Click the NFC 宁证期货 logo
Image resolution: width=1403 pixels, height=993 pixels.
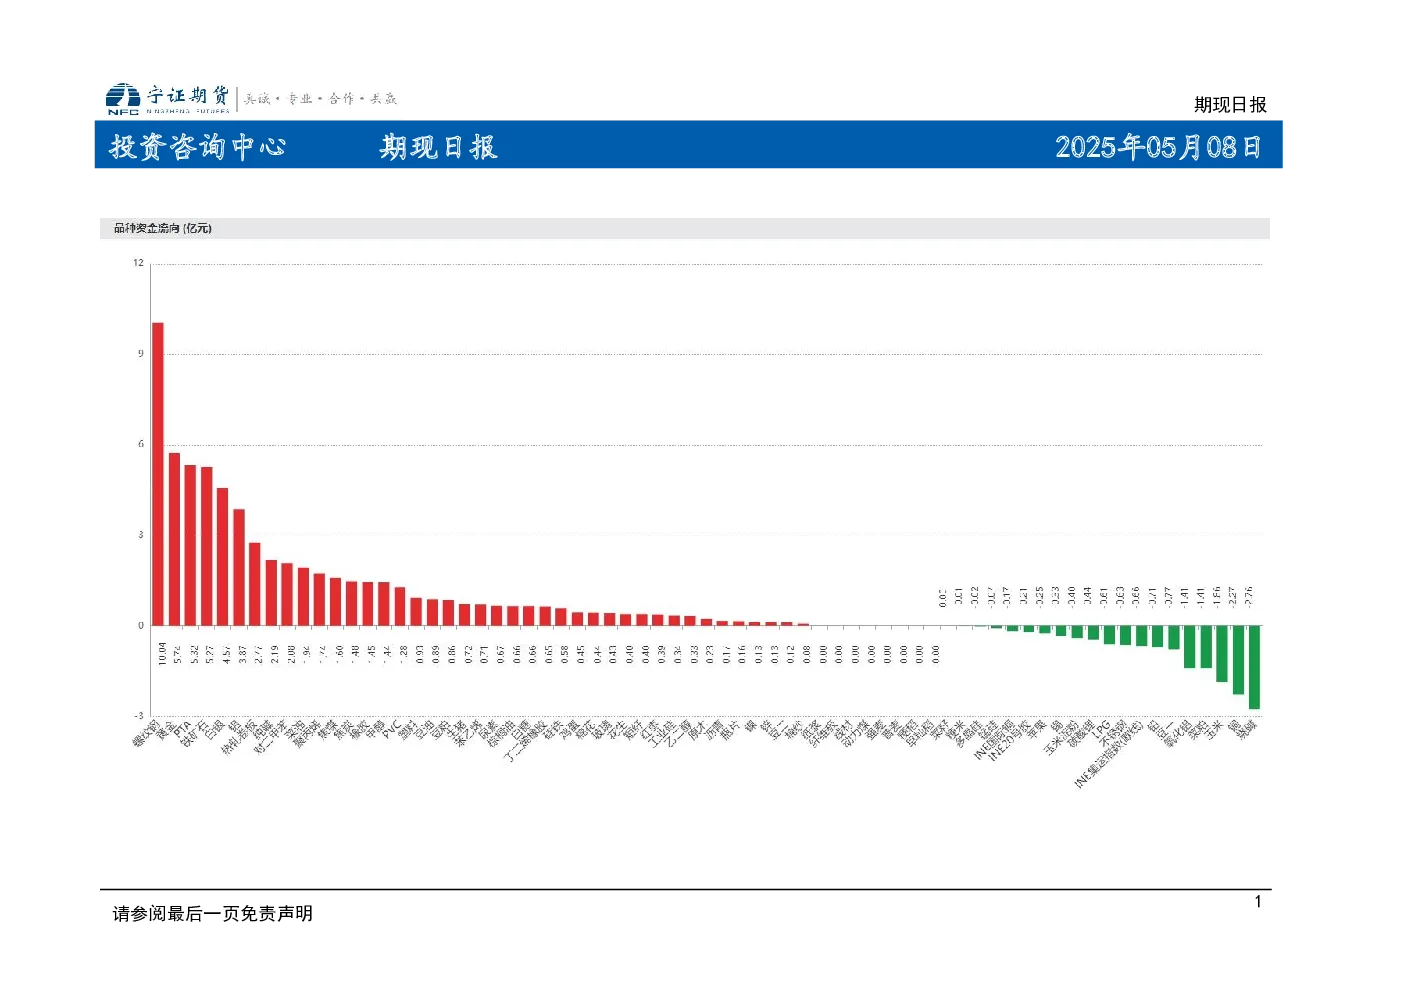click(x=168, y=98)
